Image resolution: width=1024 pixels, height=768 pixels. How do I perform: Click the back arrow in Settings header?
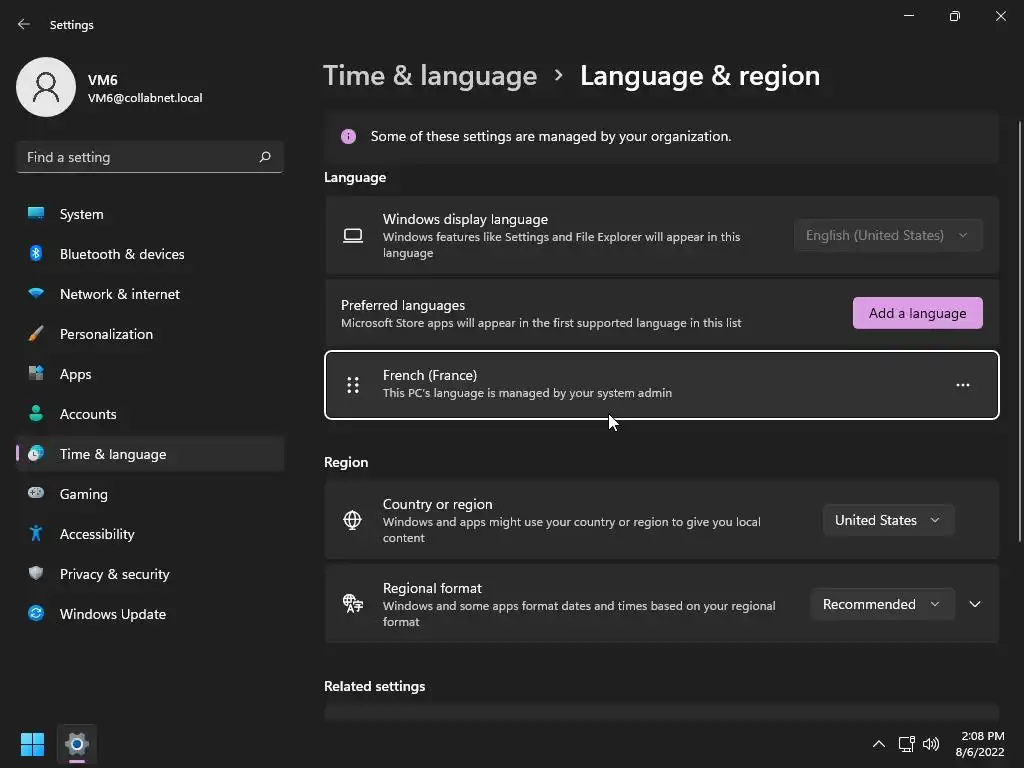click(x=24, y=24)
